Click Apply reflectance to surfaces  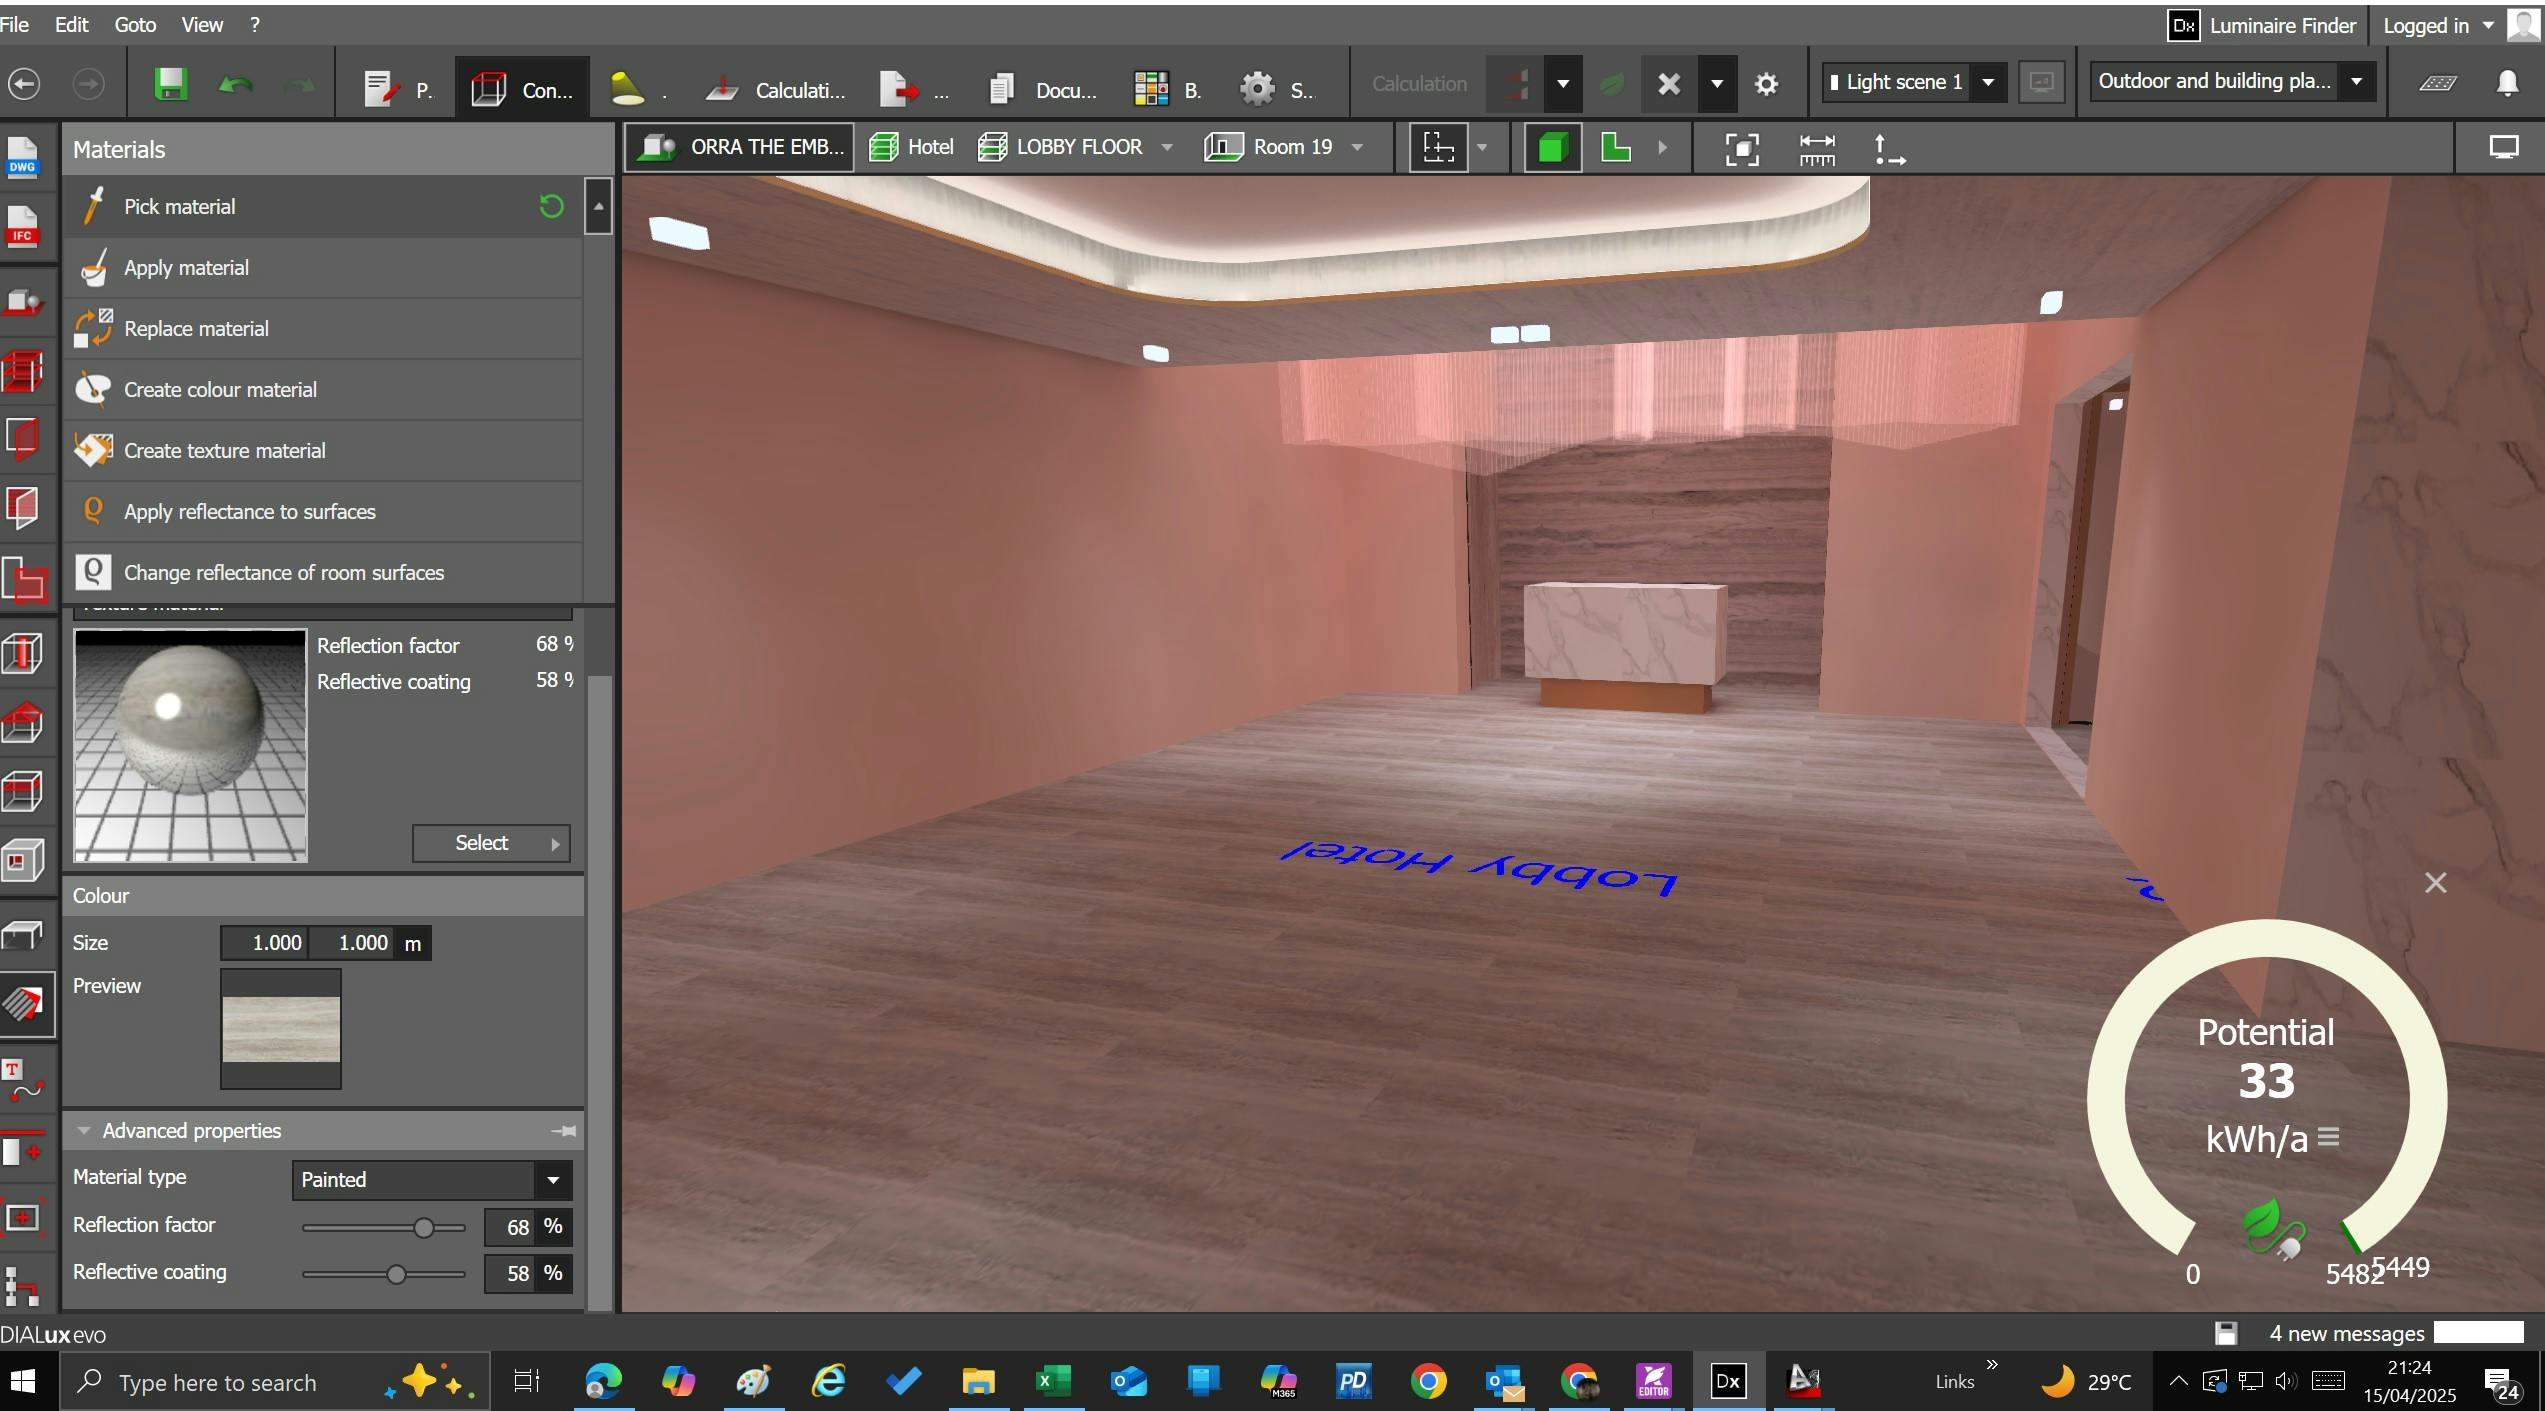coord(249,512)
